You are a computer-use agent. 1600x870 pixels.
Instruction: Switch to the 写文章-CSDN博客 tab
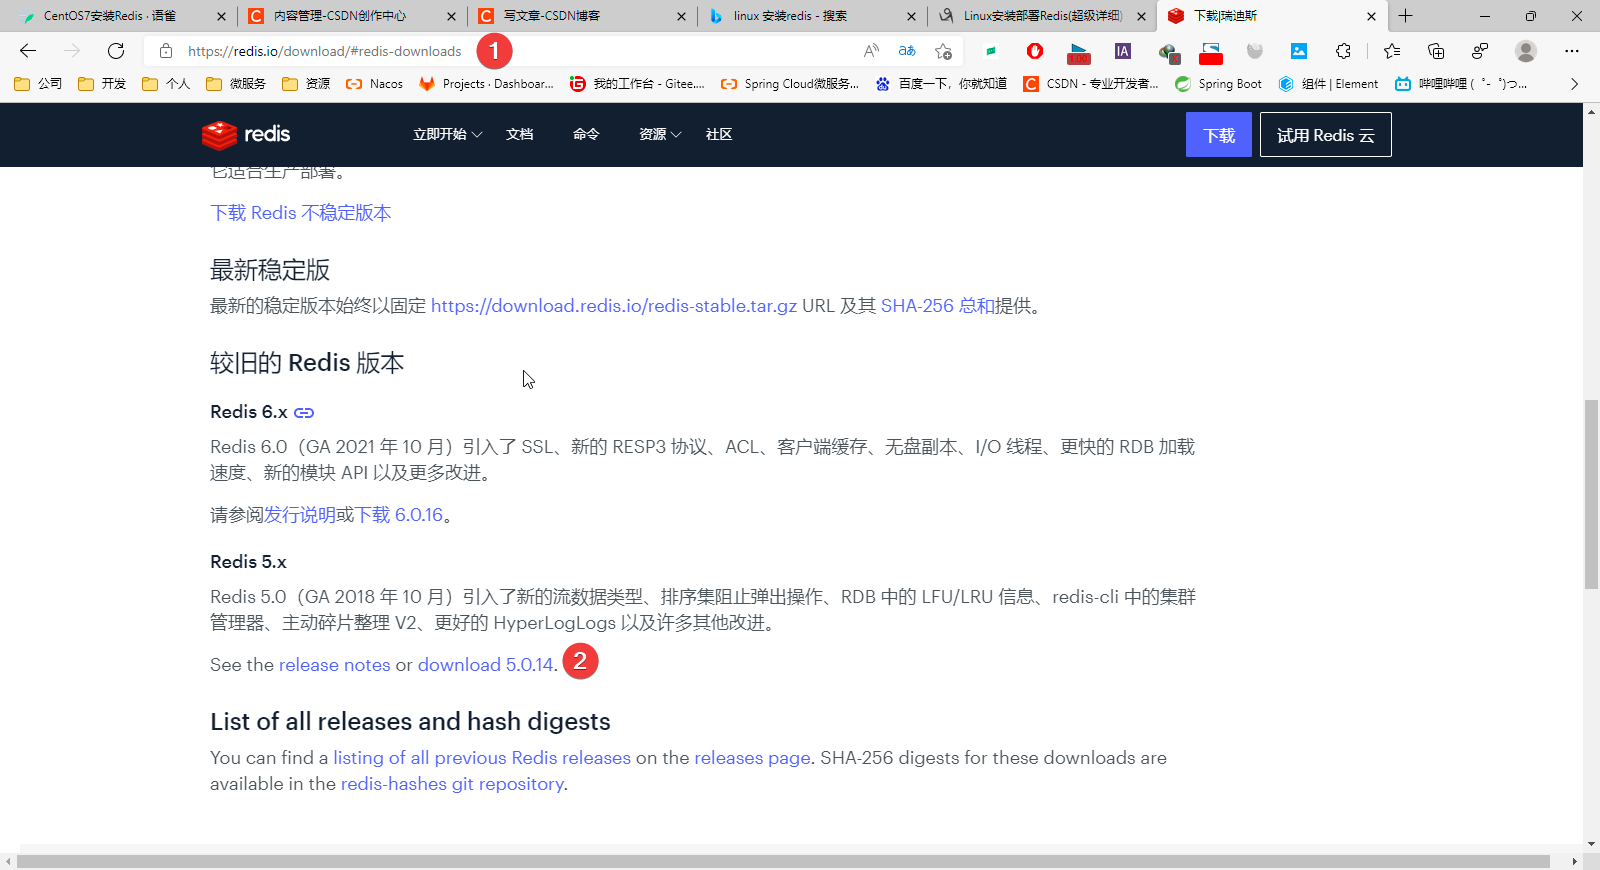click(x=581, y=16)
